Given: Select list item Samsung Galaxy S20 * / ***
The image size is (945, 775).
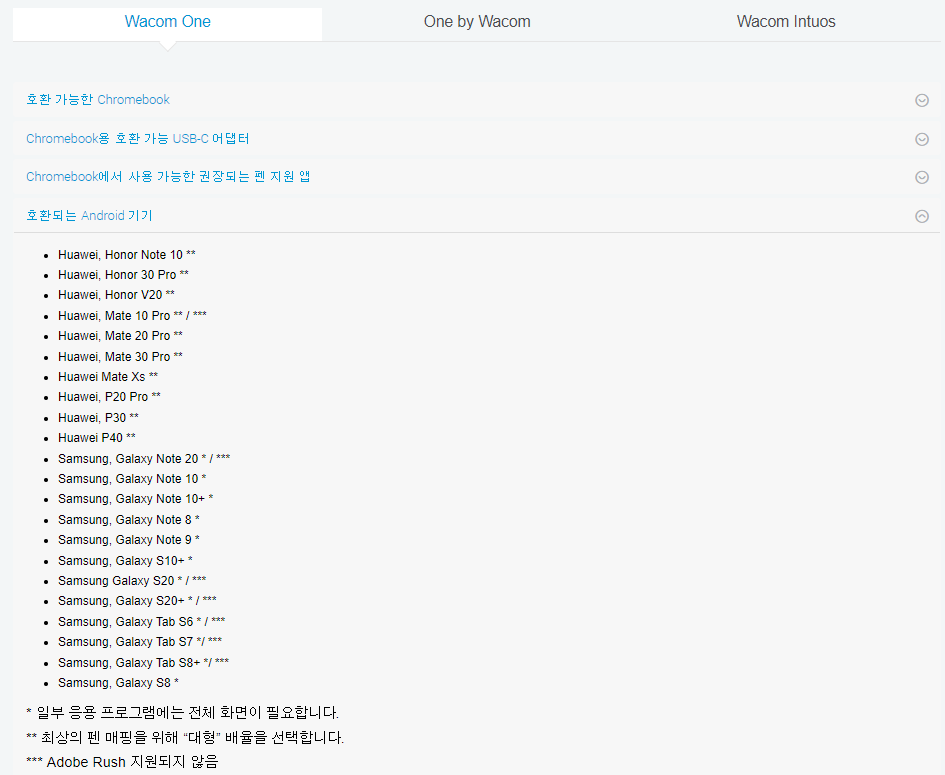Looking at the screenshot, I should tap(132, 580).
